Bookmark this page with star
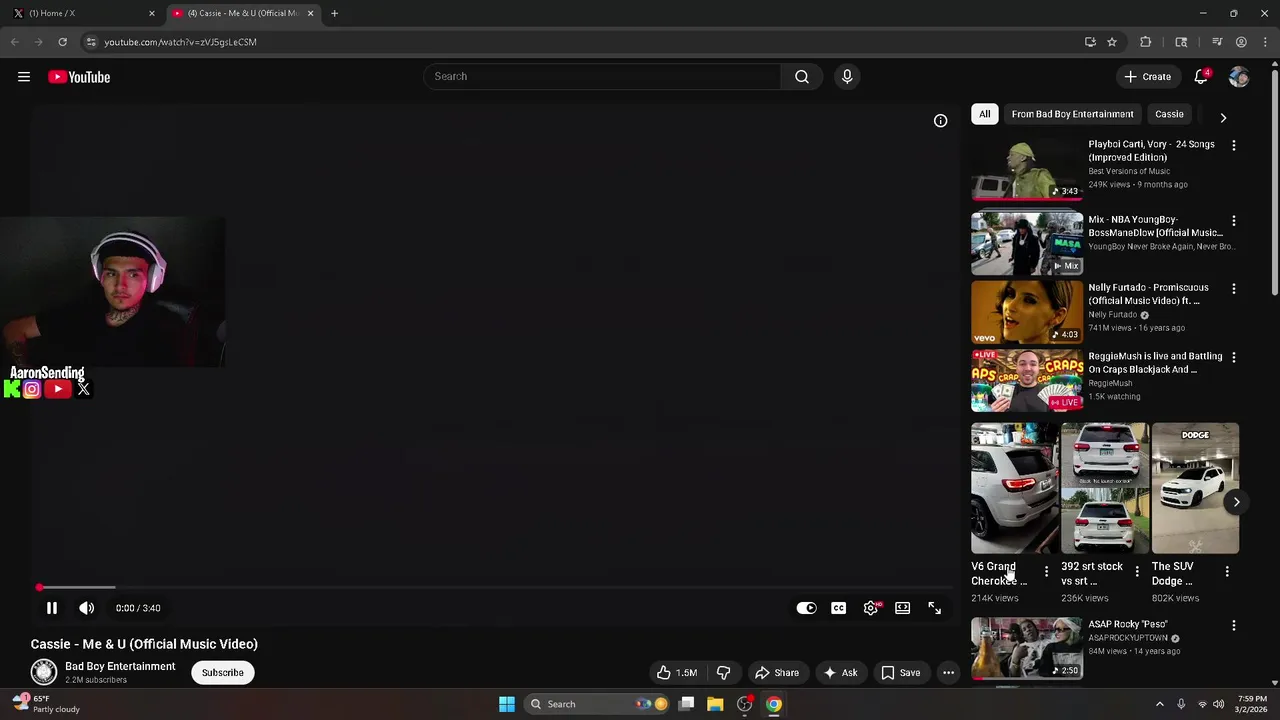Screen dimensions: 1280x720 tap(1111, 42)
